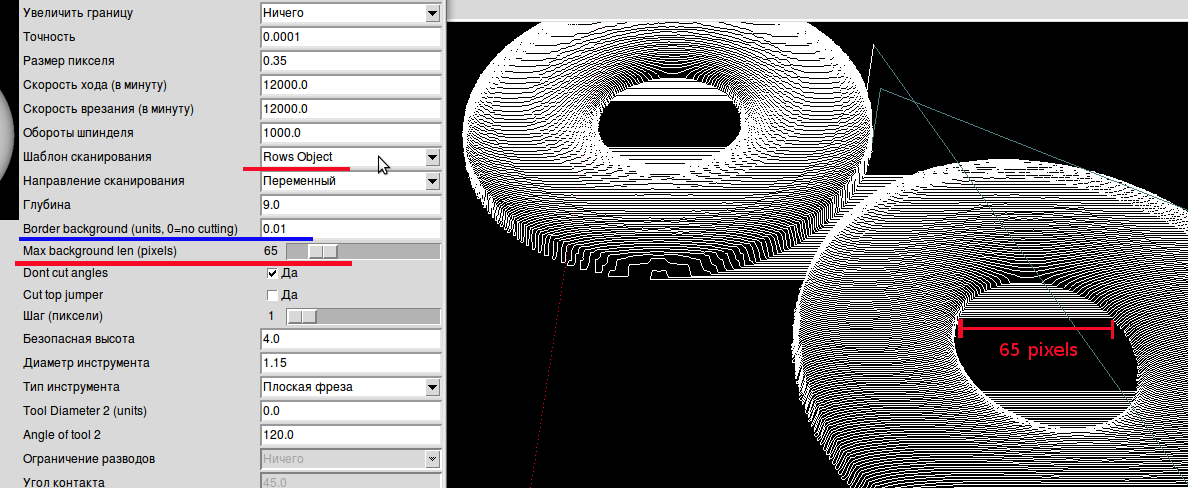The height and width of the screenshot is (488, 1188).
Task: Click the greyed-out Ограничение разводов dropdown
Action: coord(350,459)
